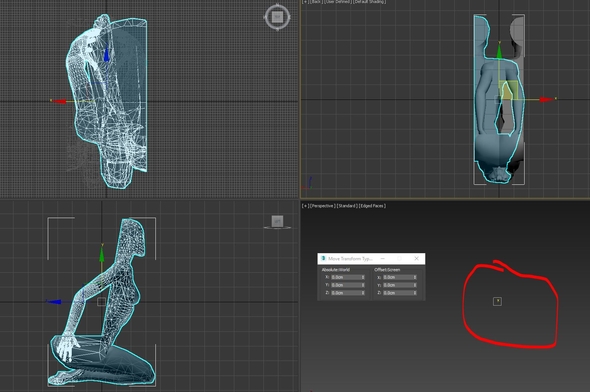This screenshot has width=590, height=392.
Task: Click the yellow XY plane handle of the gizmo
Action: [508, 90]
